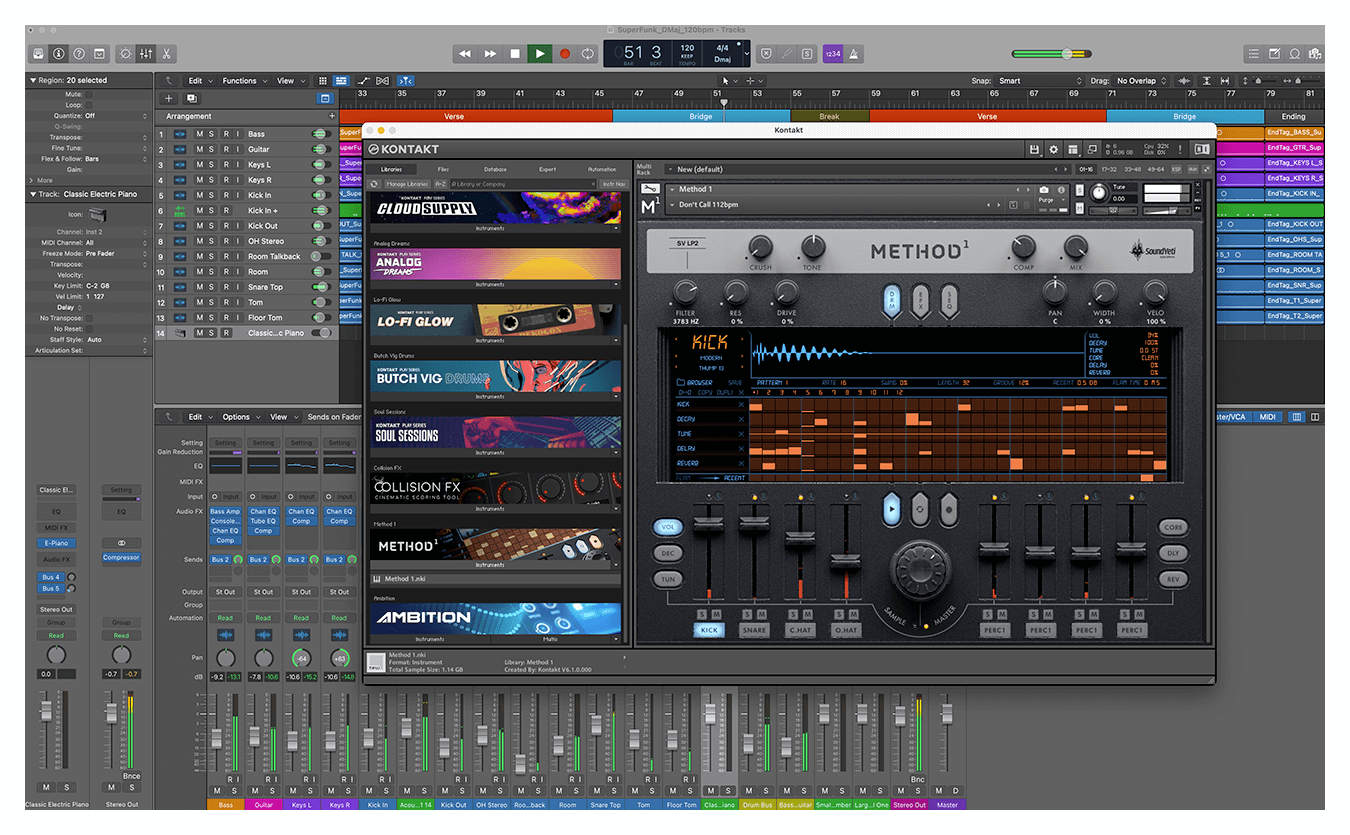The image size is (1350, 835).
Task: Click Manage Libraries button in Kontakt
Action: point(407,184)
